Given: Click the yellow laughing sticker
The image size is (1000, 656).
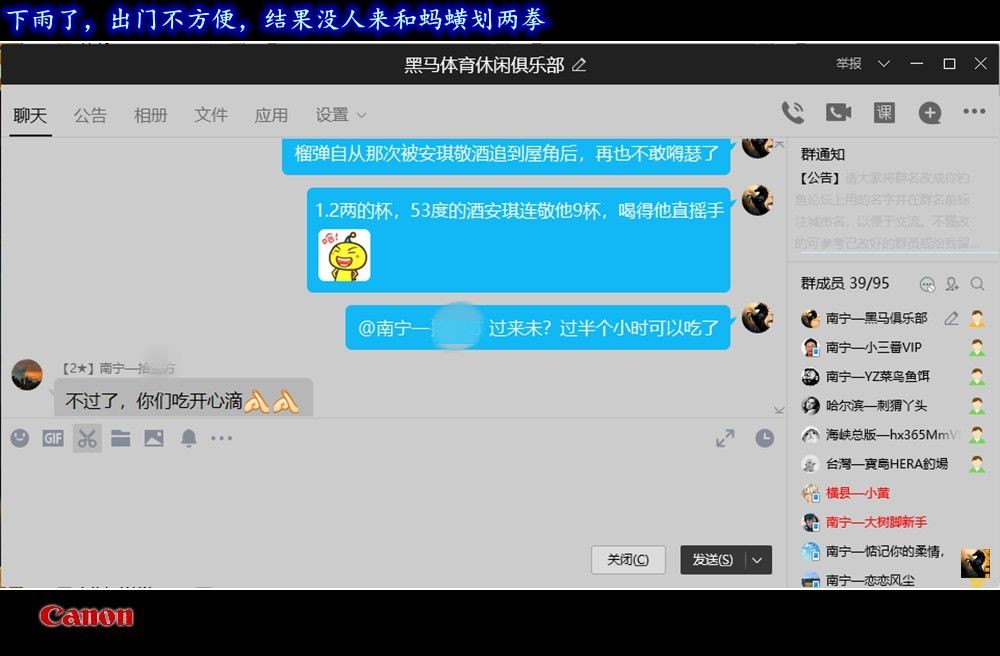Looking at the screenshot, I should pos(344,256).
